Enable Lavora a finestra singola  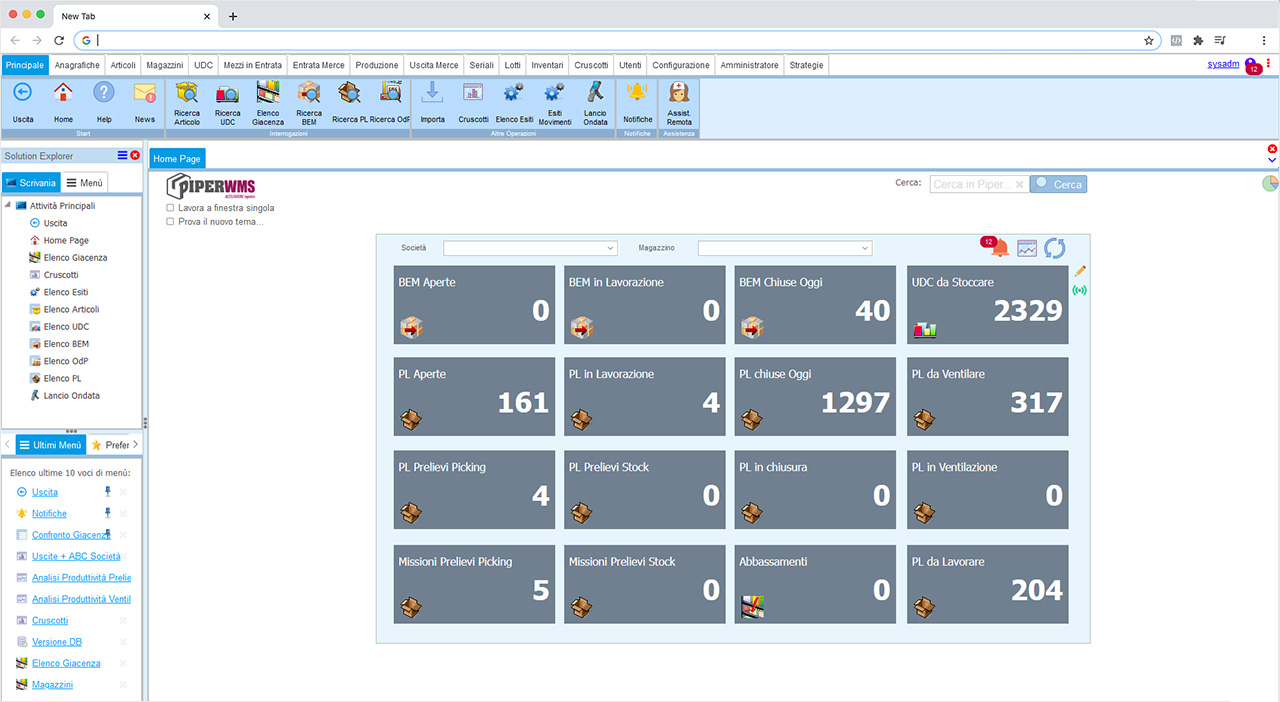tap(170, 208)
